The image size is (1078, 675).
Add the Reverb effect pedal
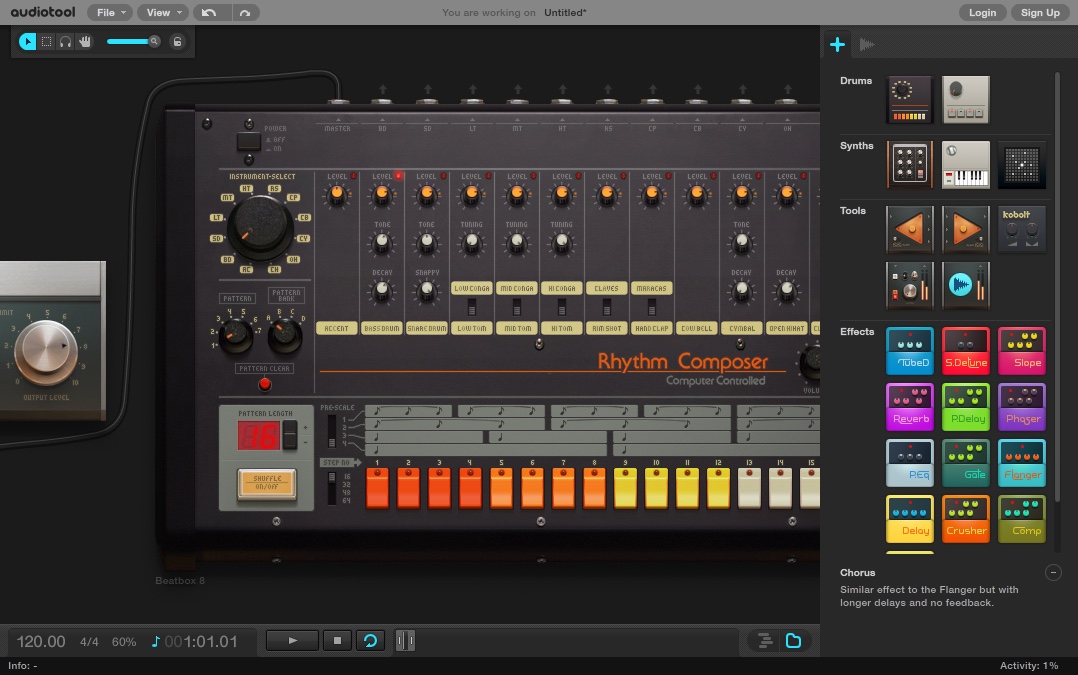click(910, 407)
